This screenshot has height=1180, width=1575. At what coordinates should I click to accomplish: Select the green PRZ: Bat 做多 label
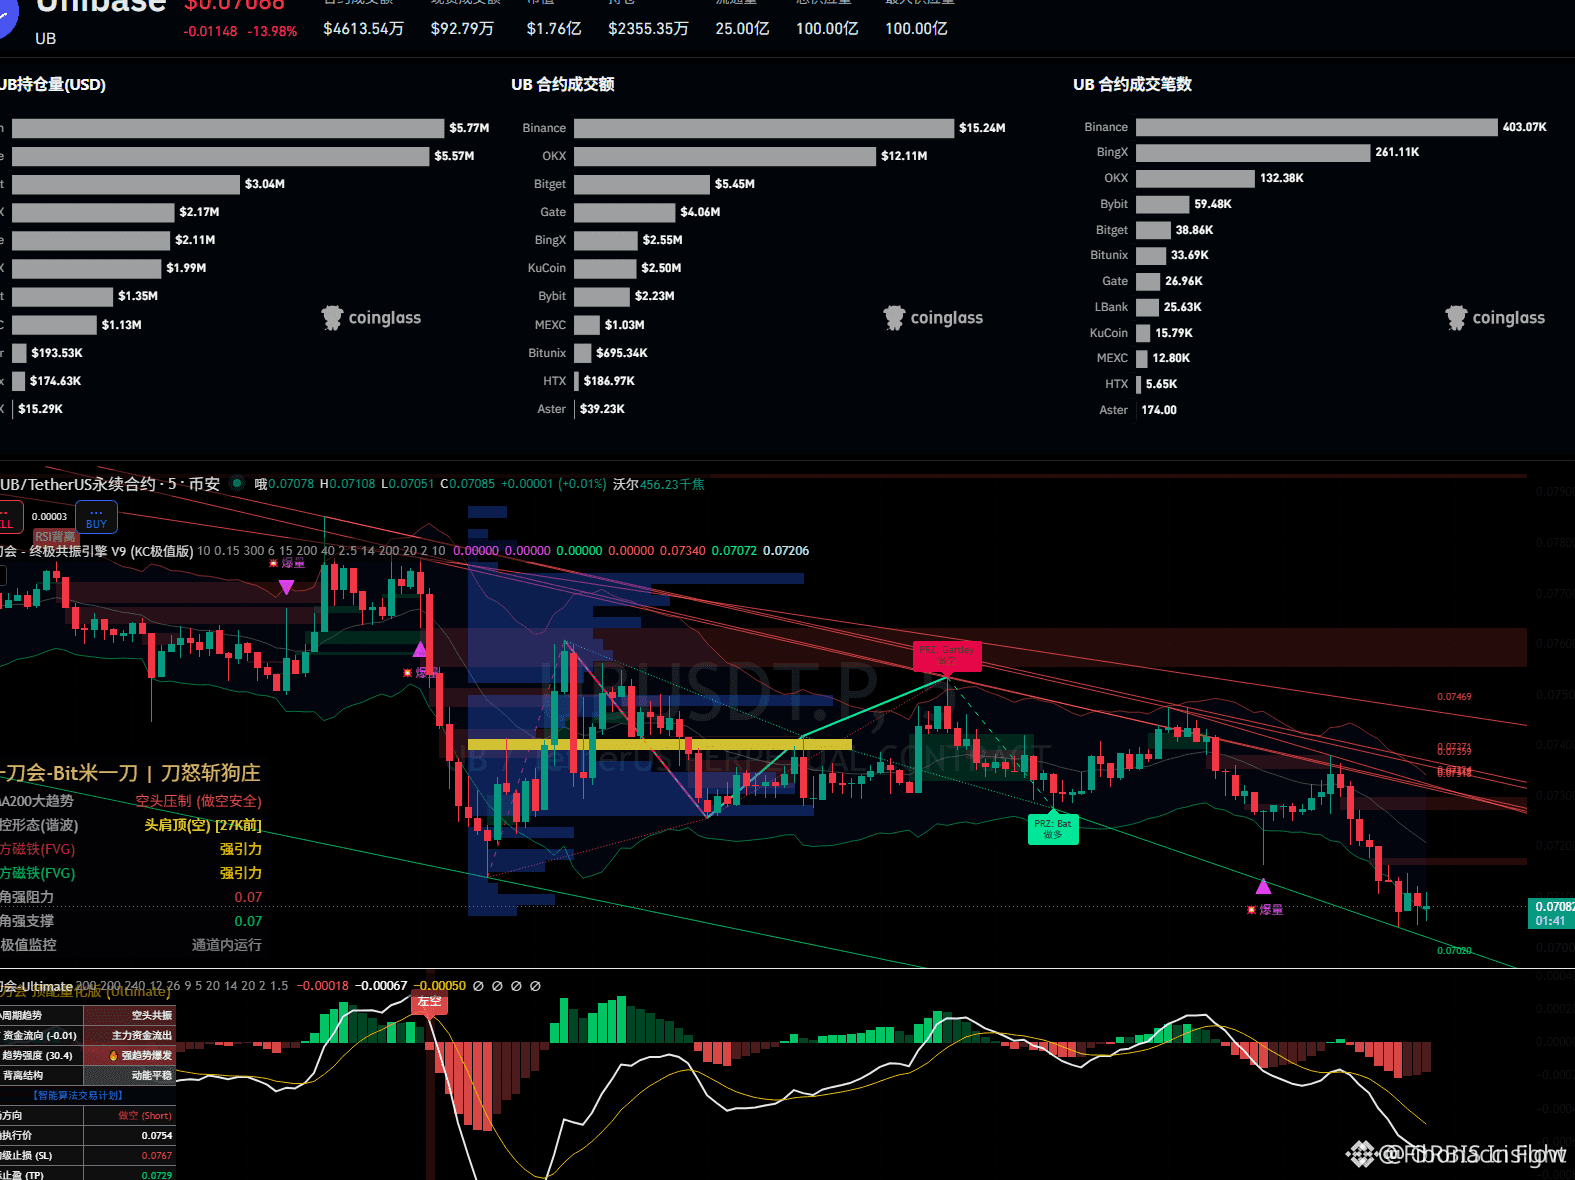1053,829
